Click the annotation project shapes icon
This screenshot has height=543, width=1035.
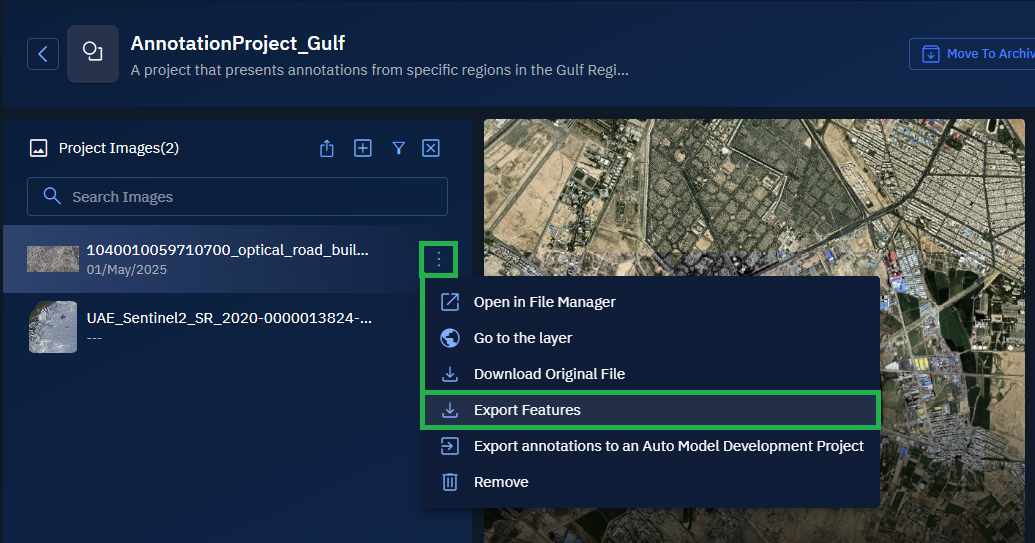point(93,54)
